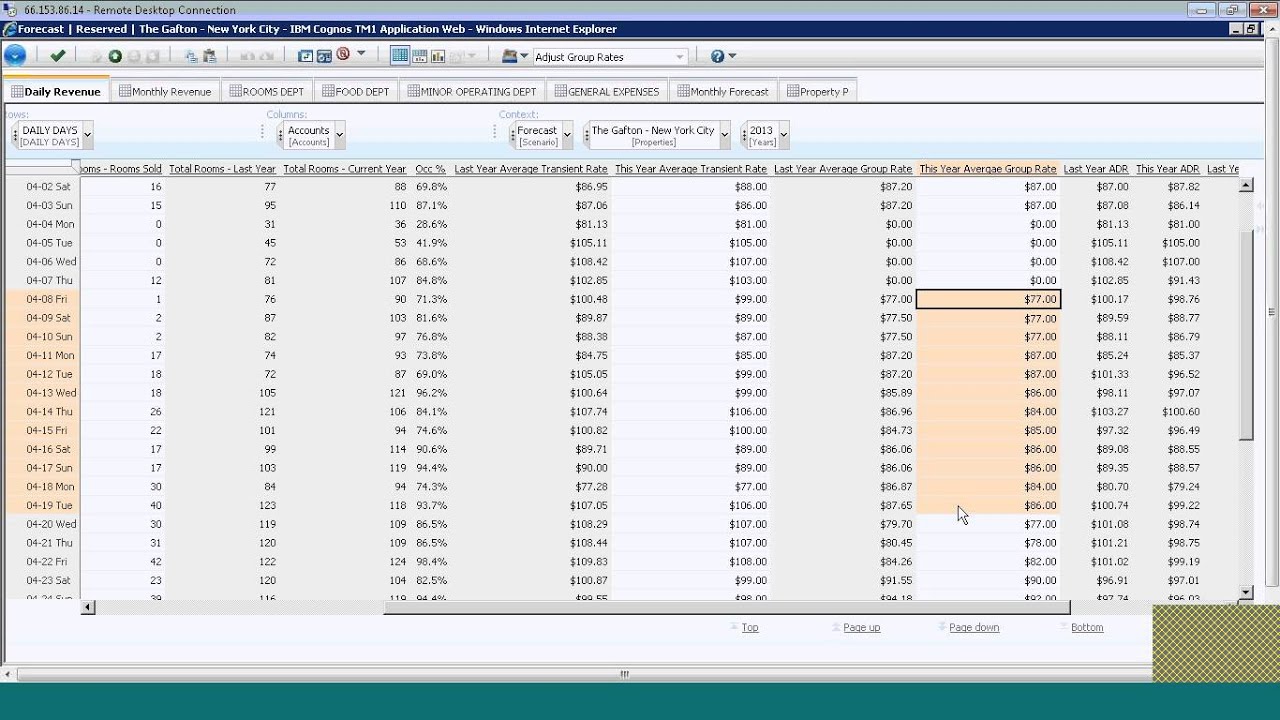
Task: Click the red circular recalculate icon
Action: click(x=343, y=54)
